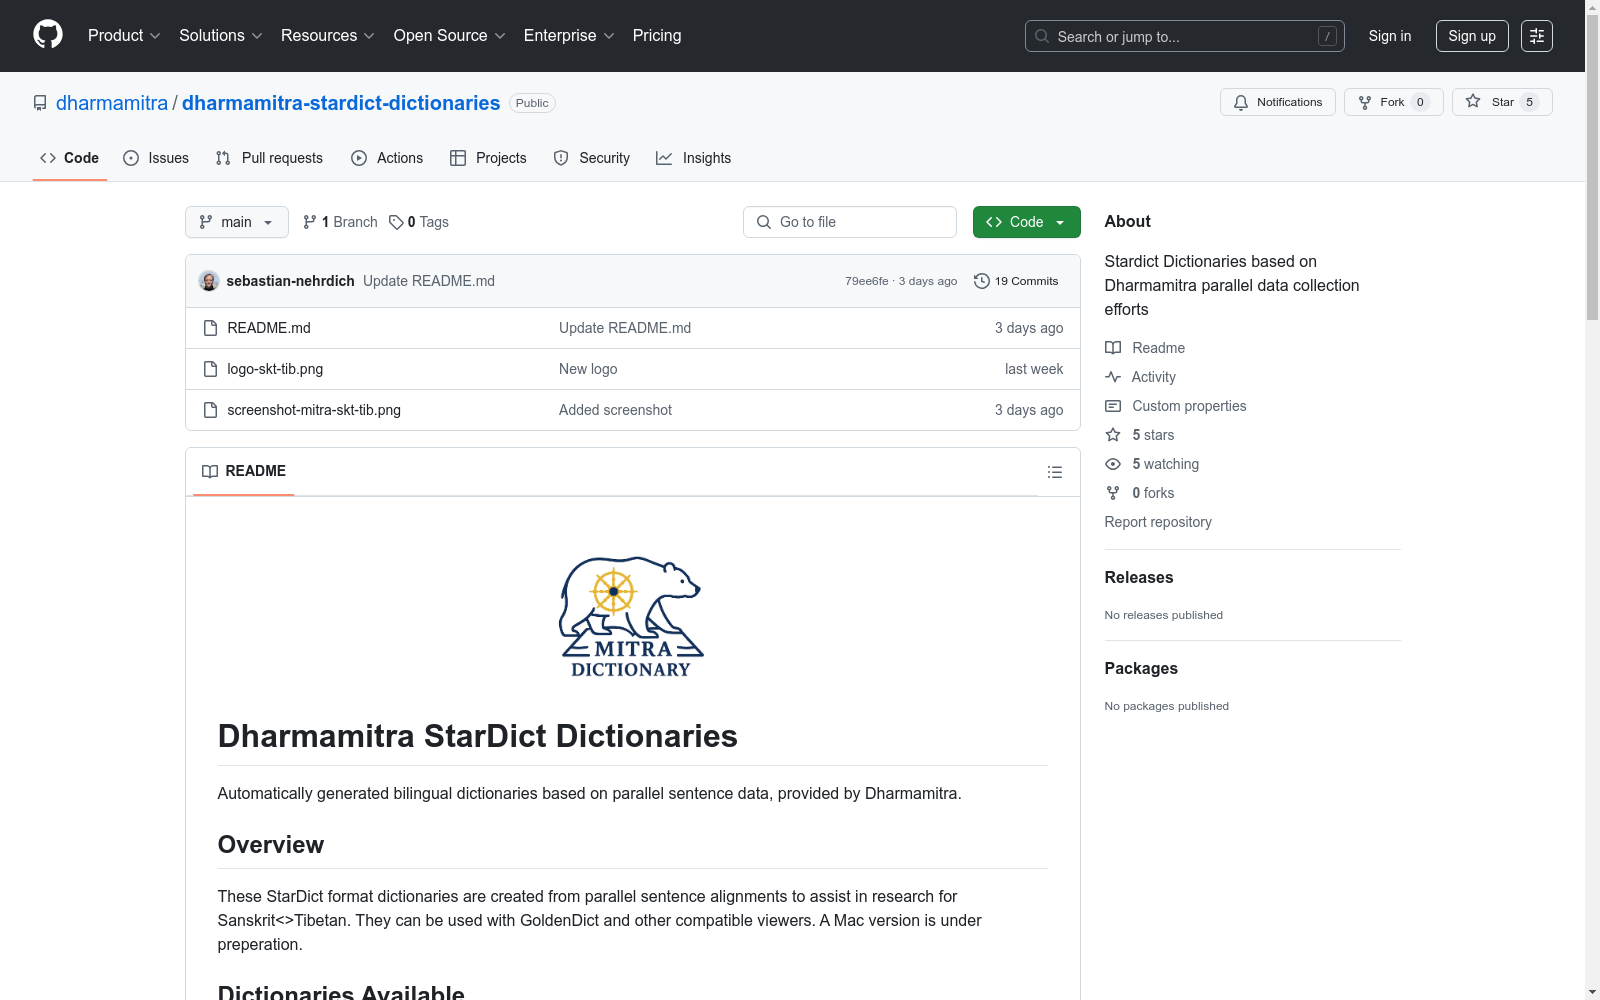
Task: Open the README.md file
Action: (269, 328)
